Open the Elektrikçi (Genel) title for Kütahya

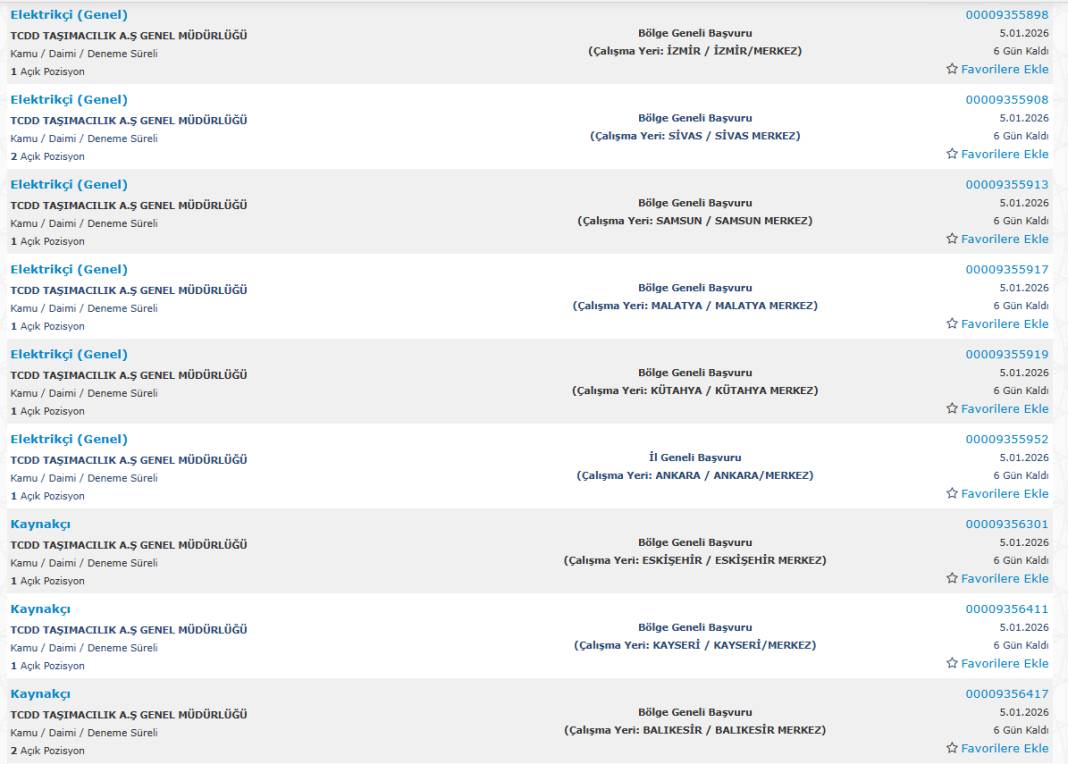pos(69,354)
